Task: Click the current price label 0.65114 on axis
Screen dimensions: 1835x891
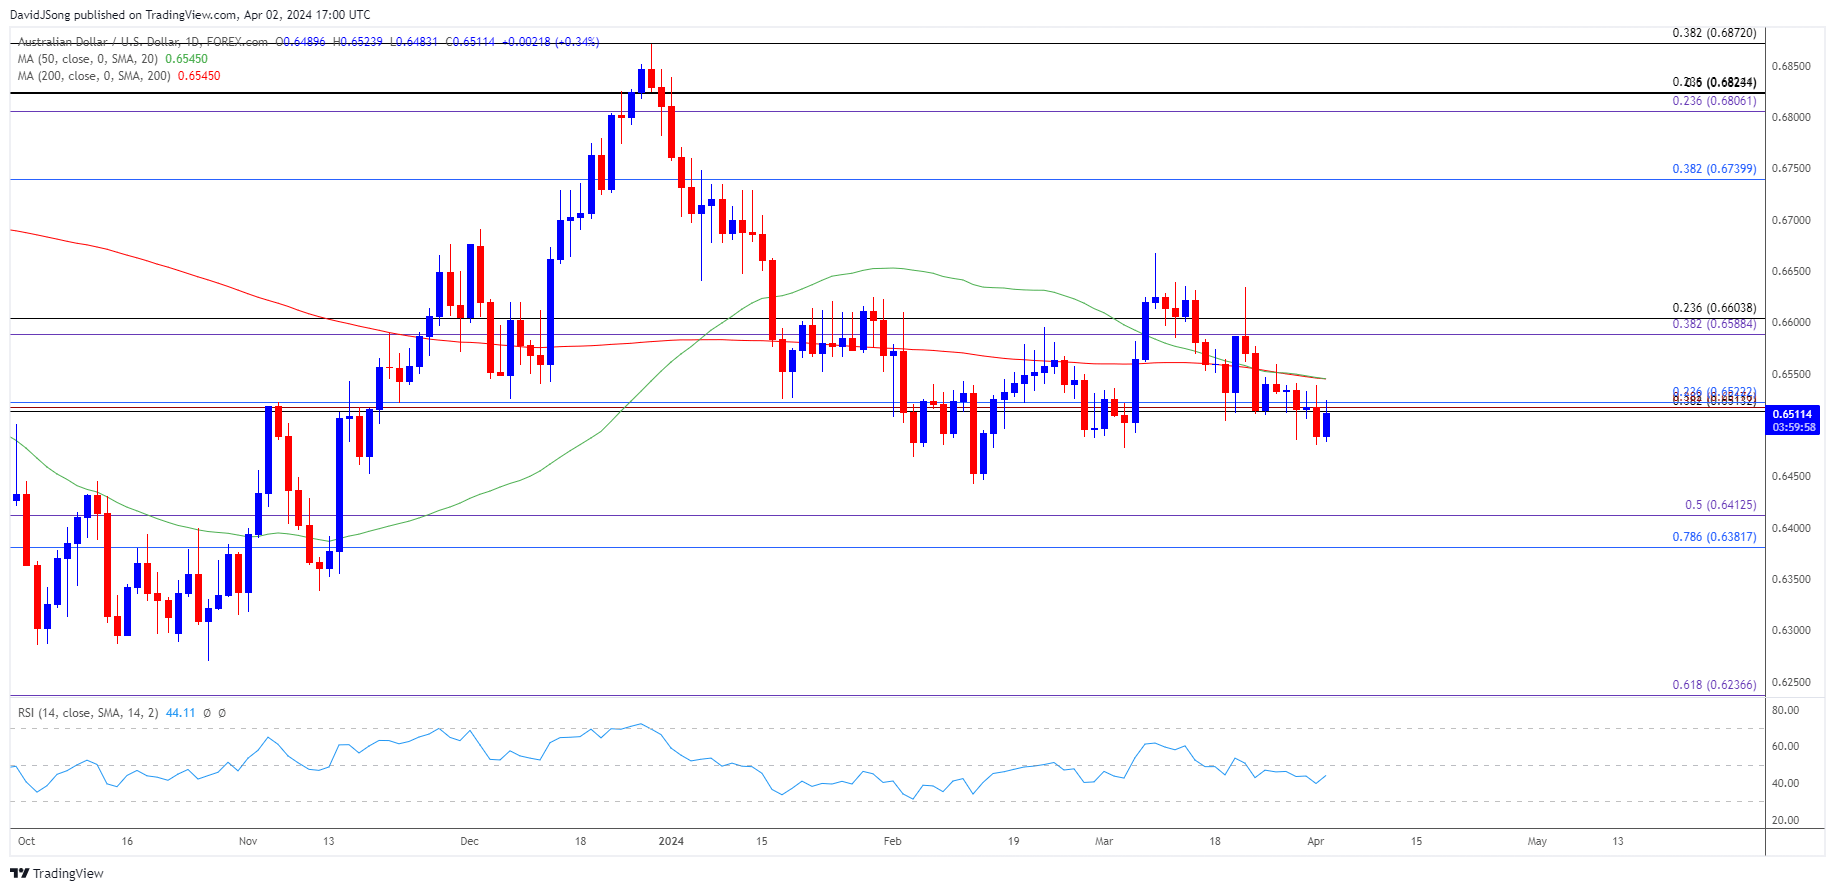Action: 1792,414
